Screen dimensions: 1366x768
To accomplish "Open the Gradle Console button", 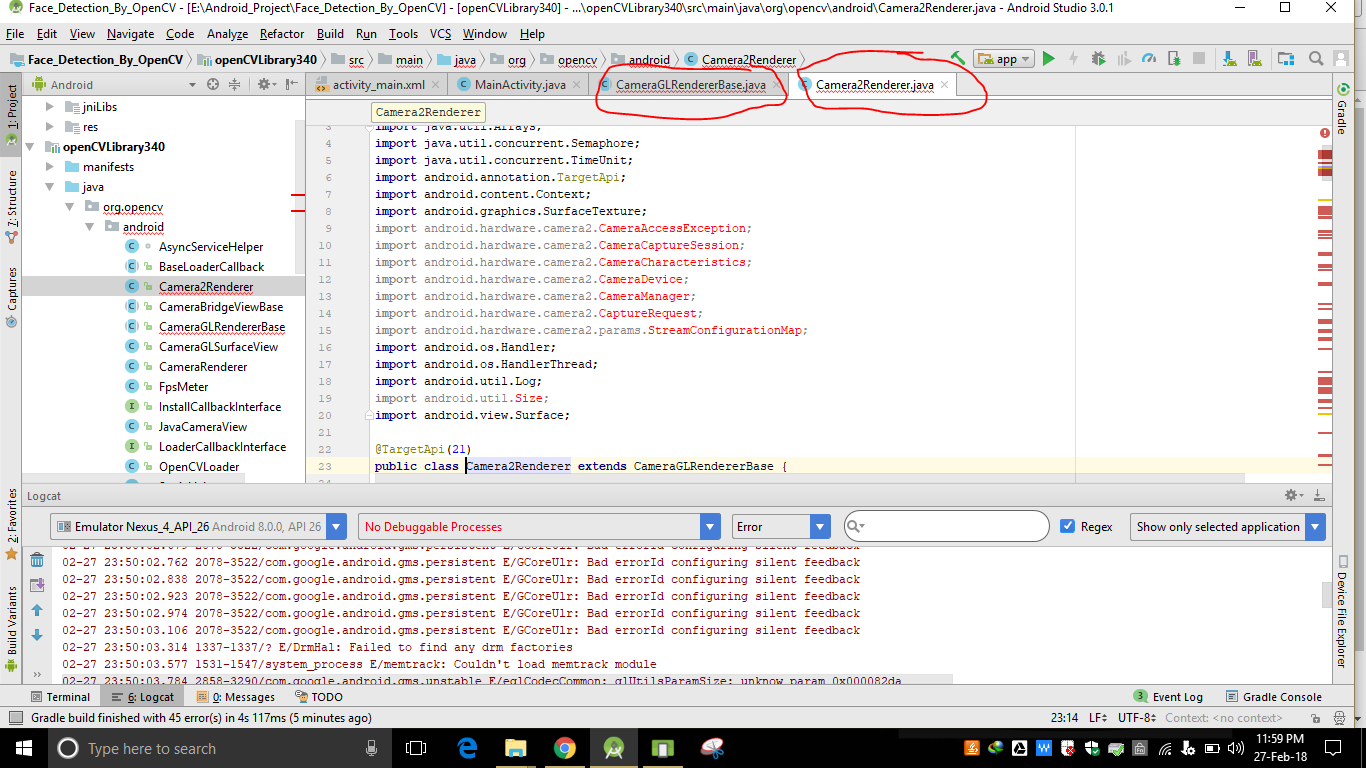I will tap(1273, 697).
